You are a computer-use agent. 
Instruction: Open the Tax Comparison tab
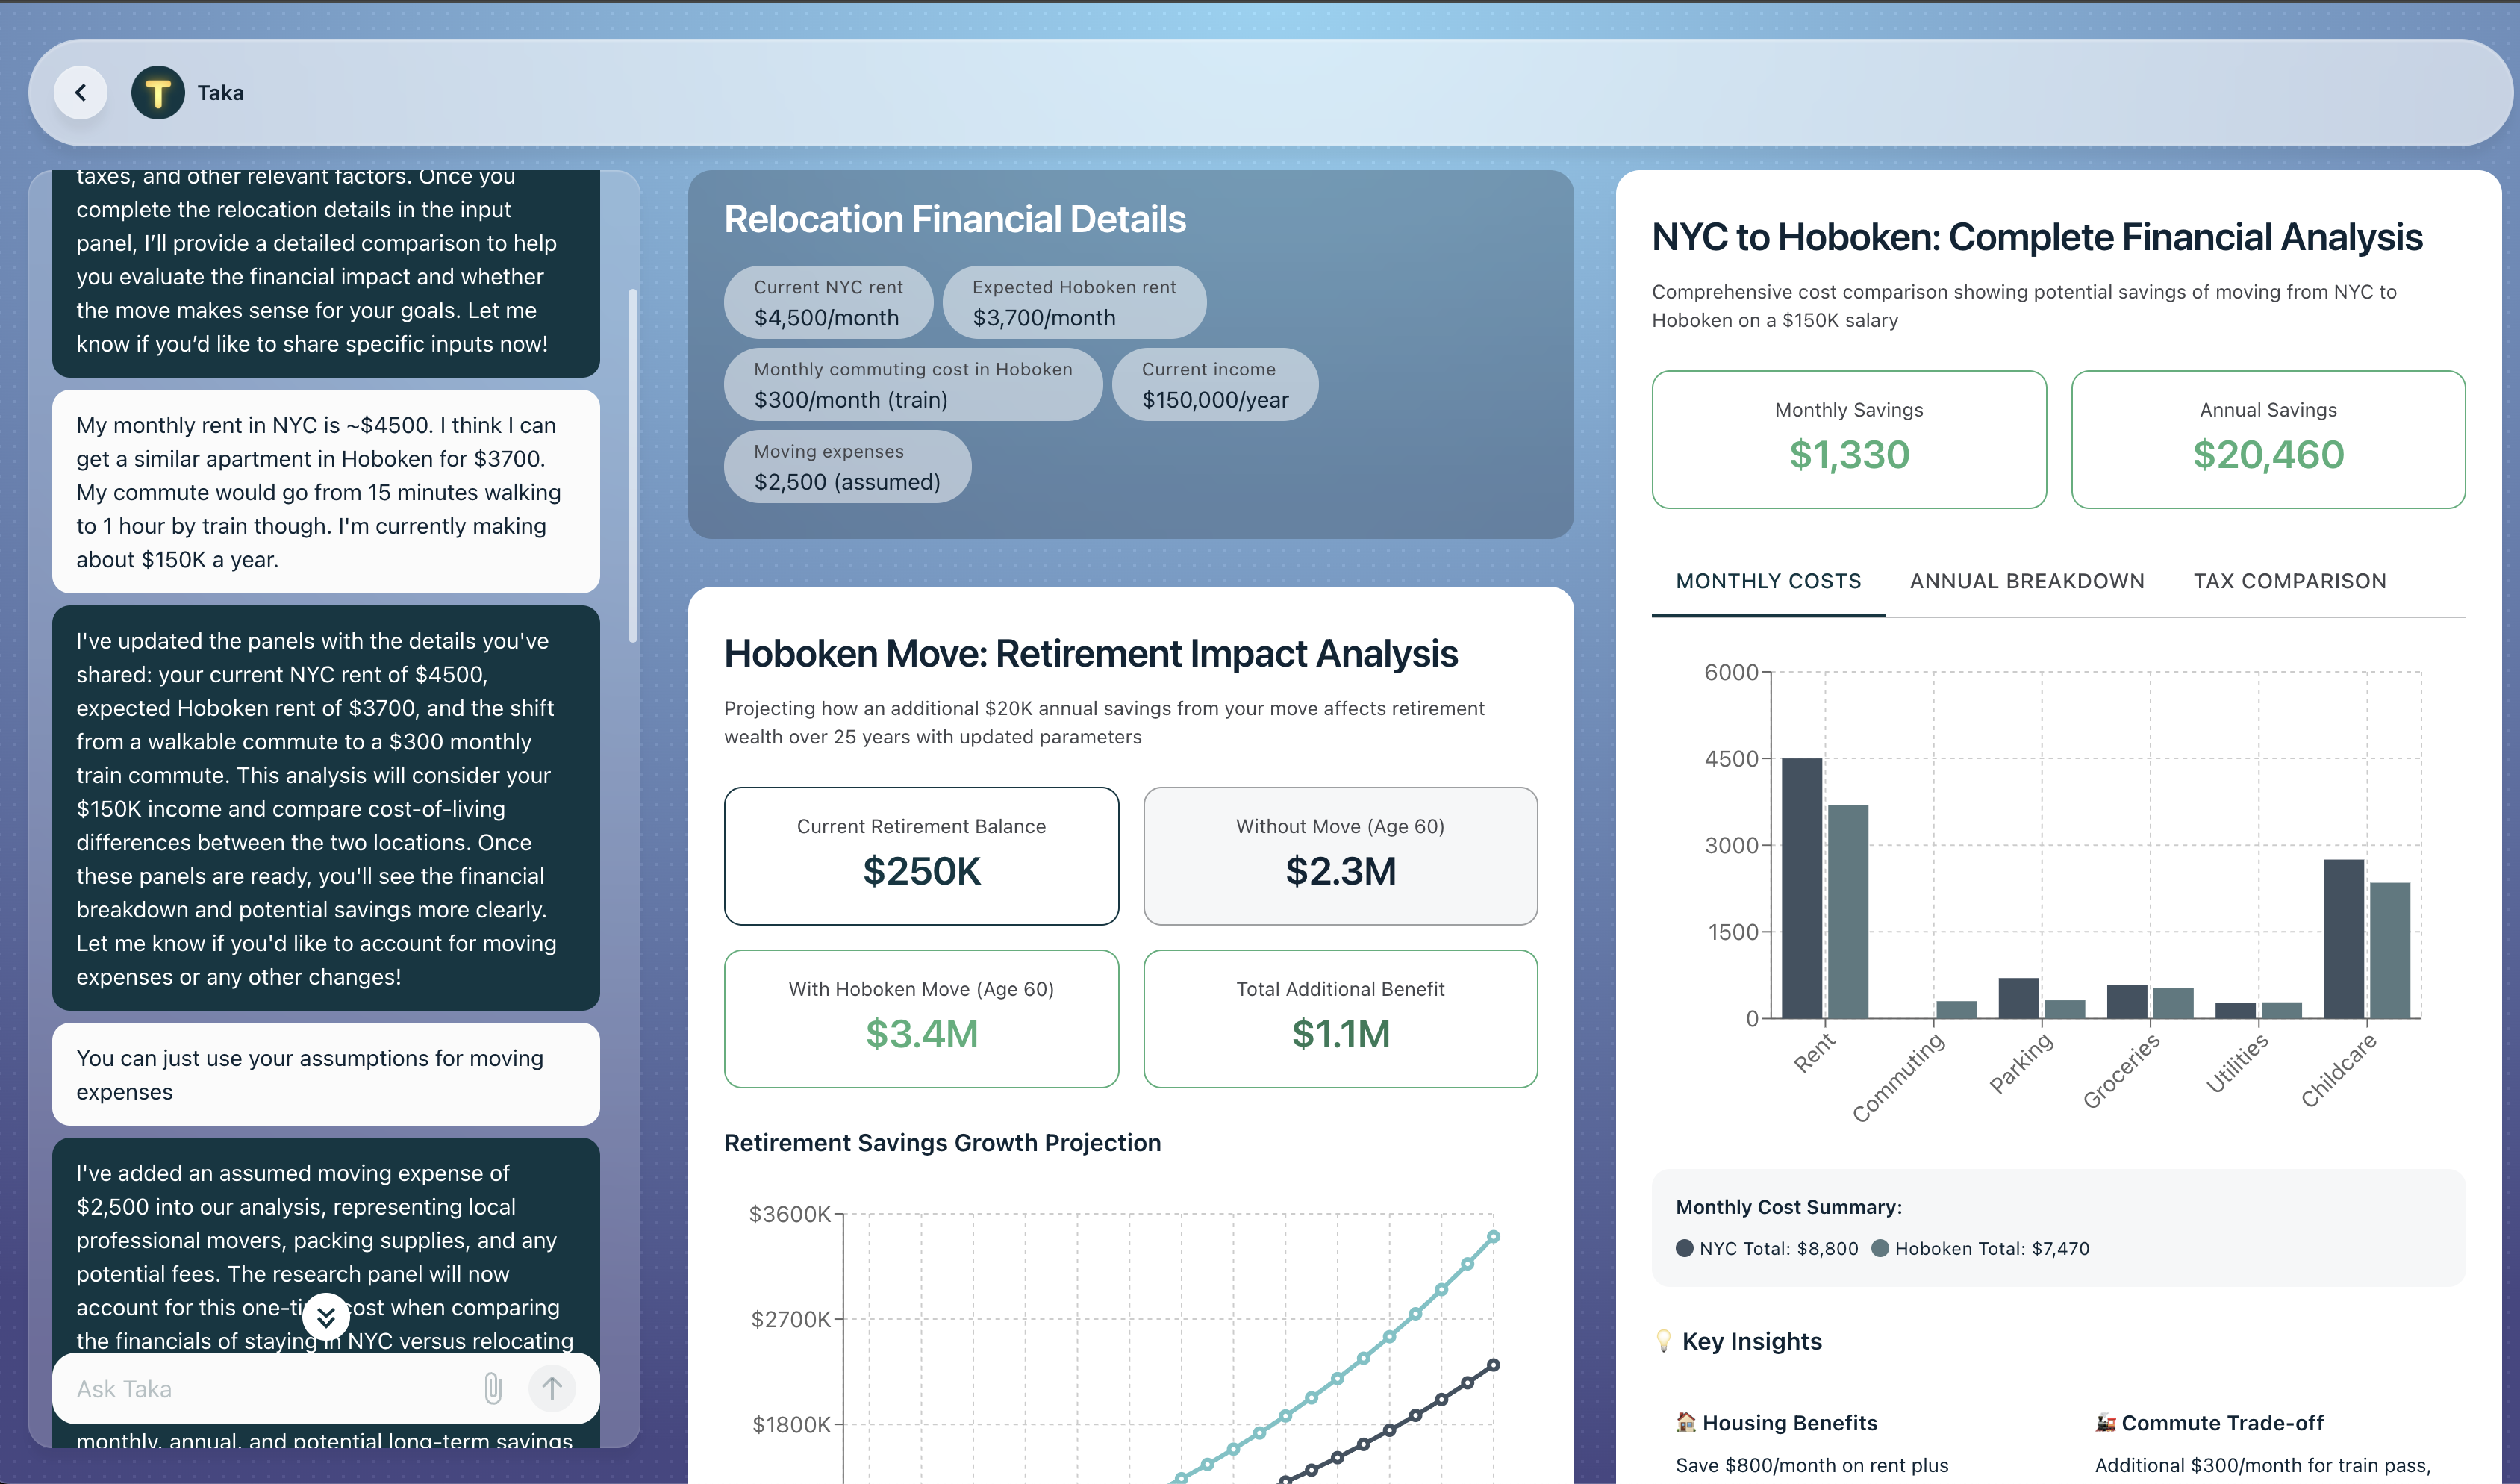[2289, 581]
